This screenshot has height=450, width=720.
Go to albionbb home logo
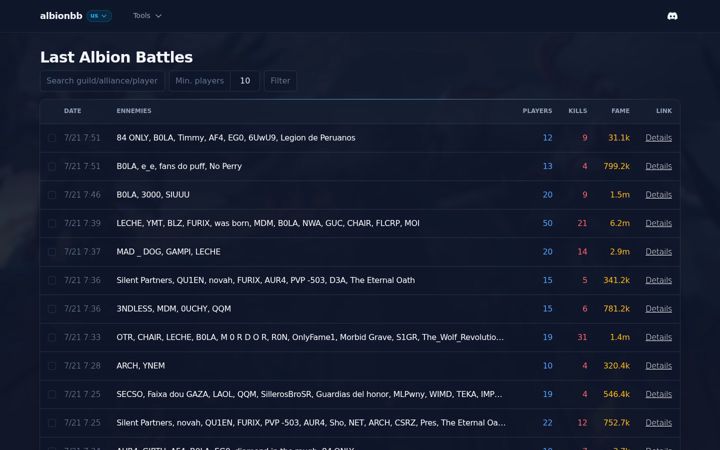pyautogui.click(x=61, y=16)
